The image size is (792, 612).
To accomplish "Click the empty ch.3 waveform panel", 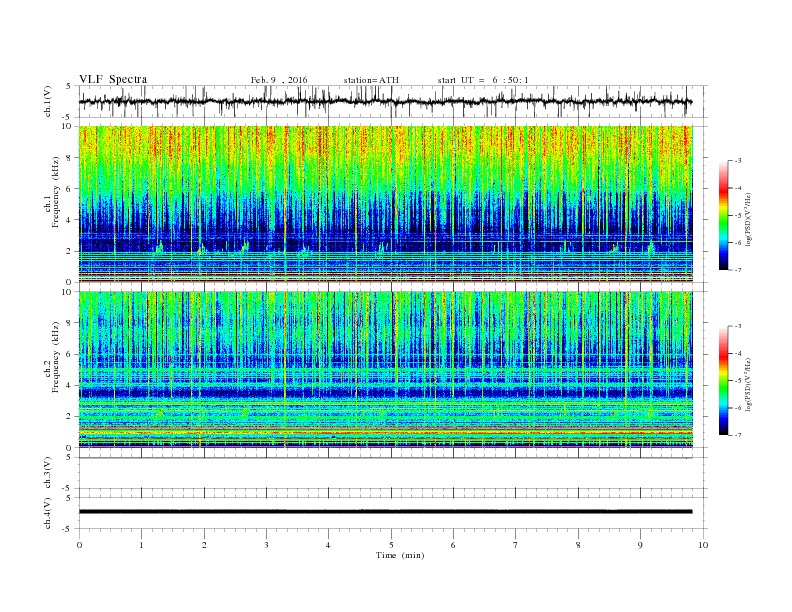I will pyautogui.click(x=393, y=473).
